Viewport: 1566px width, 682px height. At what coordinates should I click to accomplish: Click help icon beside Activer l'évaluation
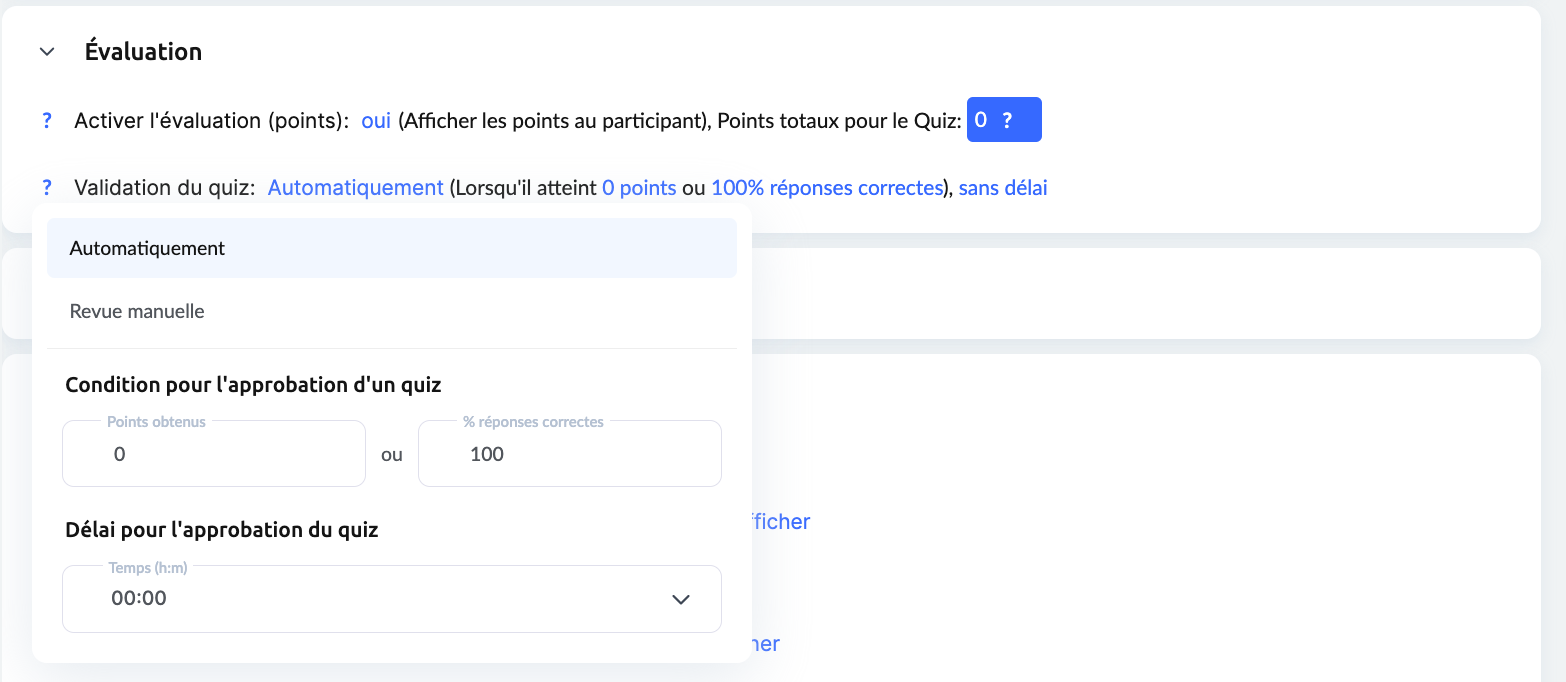[47, 121]
